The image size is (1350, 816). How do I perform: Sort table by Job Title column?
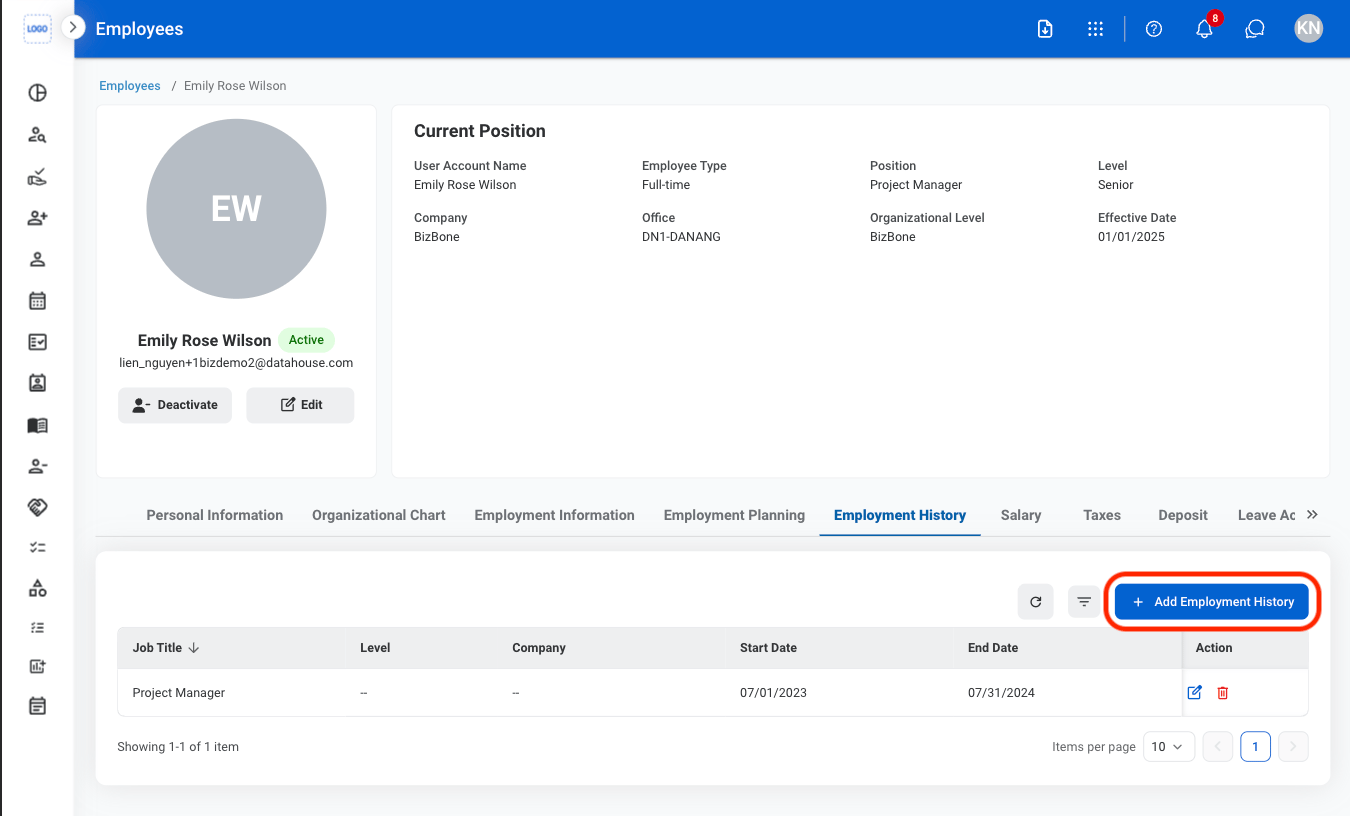click(x=166, y=648)
